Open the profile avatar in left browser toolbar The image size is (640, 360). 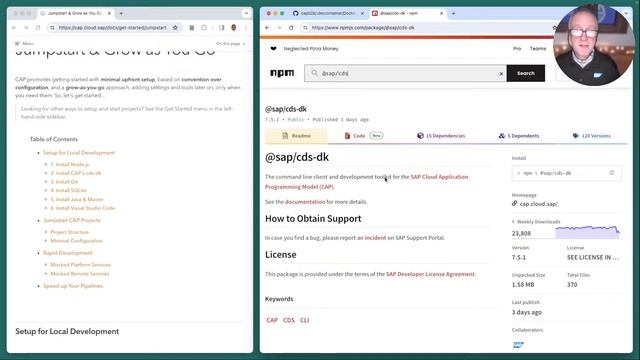click(233, 28)
